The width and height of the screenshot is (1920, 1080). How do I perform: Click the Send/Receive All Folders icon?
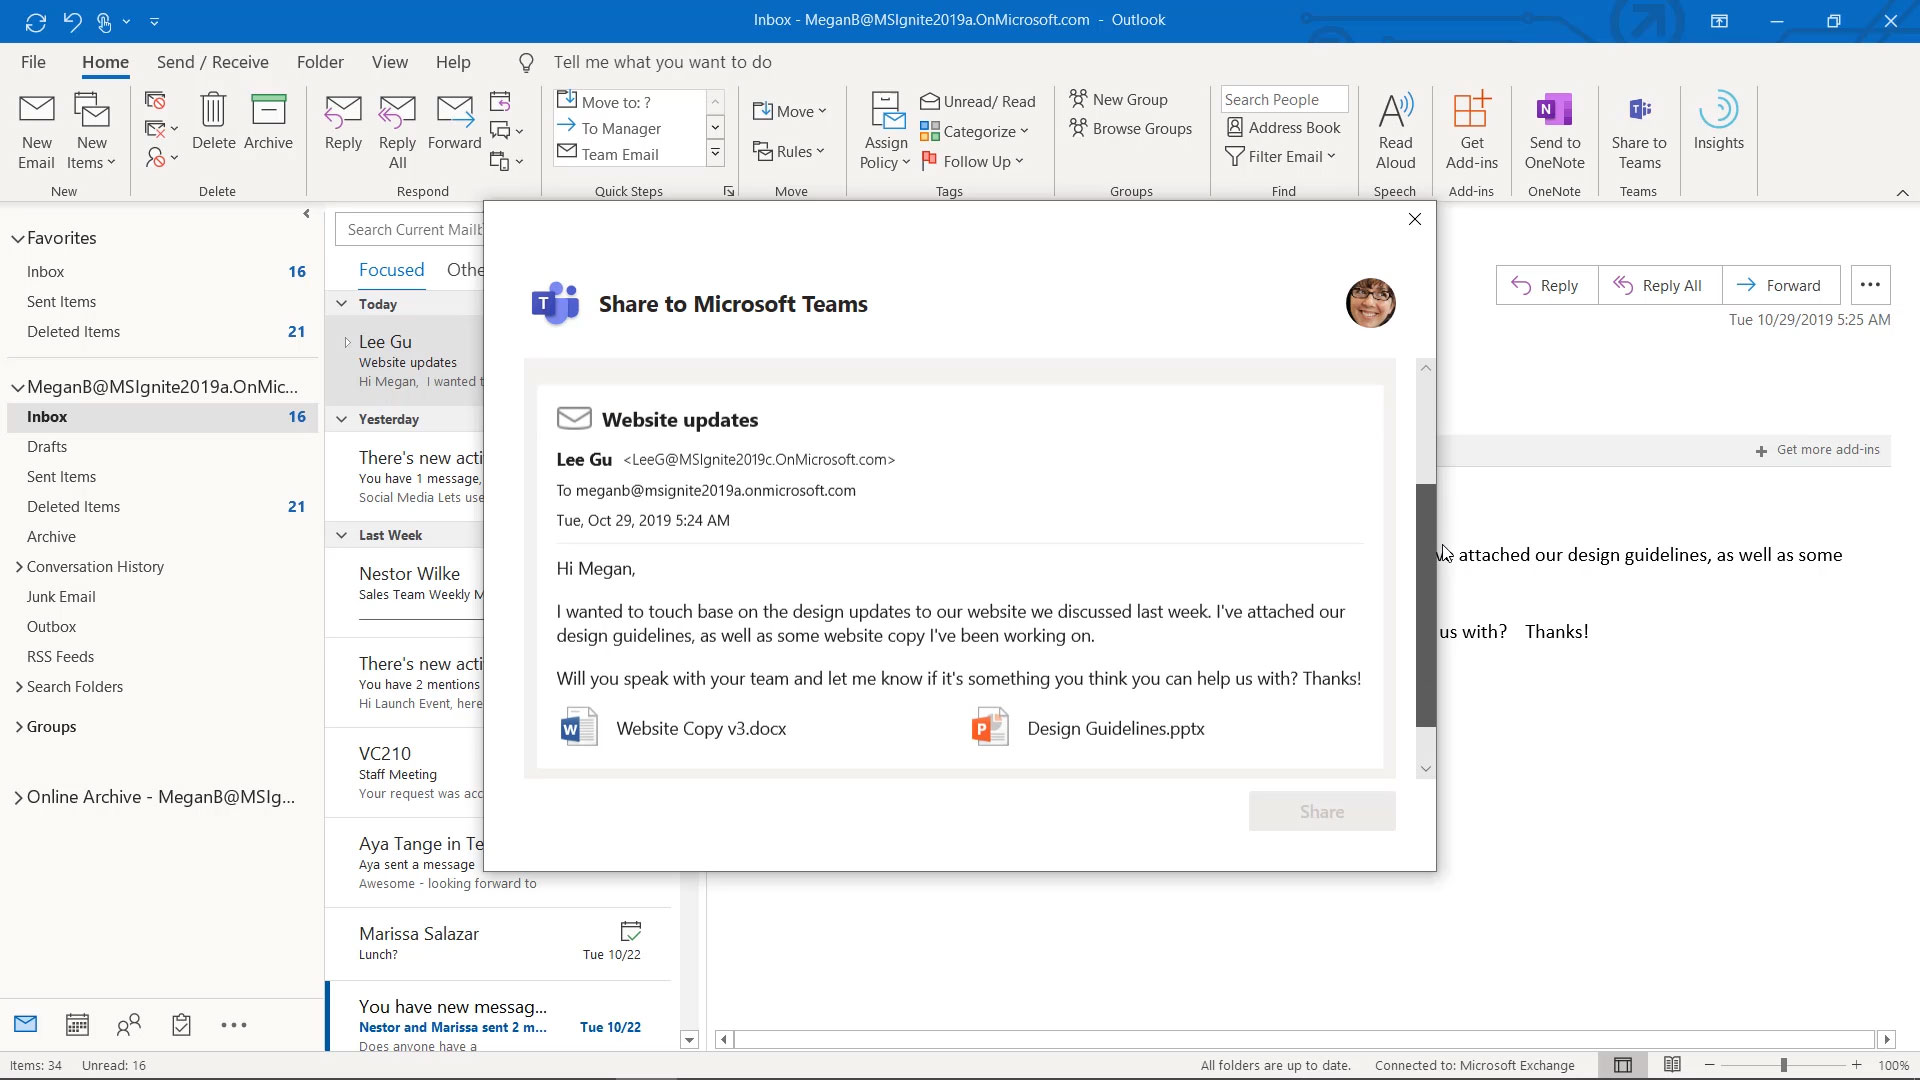pos(36,21)
